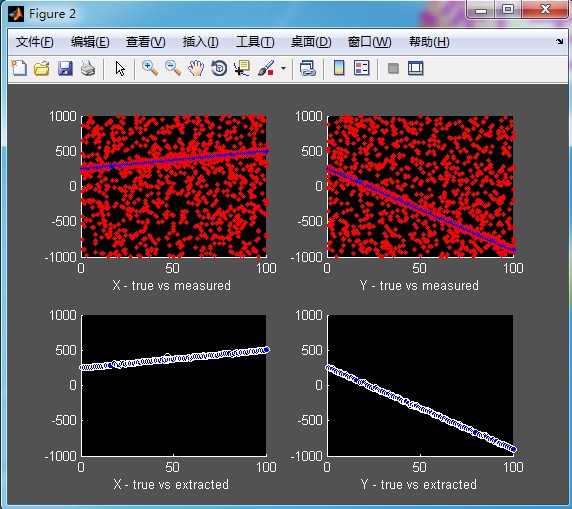The image size is (572, 509).
Task: Open the 文件(F) menu
Action: point(35,42)
